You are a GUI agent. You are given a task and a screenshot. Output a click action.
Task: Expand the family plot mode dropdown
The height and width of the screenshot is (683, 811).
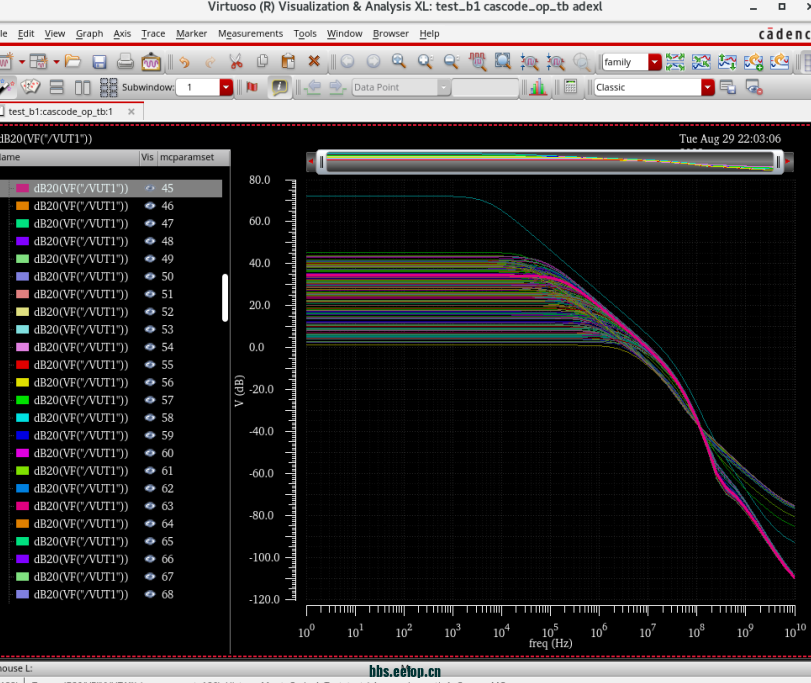[x=655, y=62]
